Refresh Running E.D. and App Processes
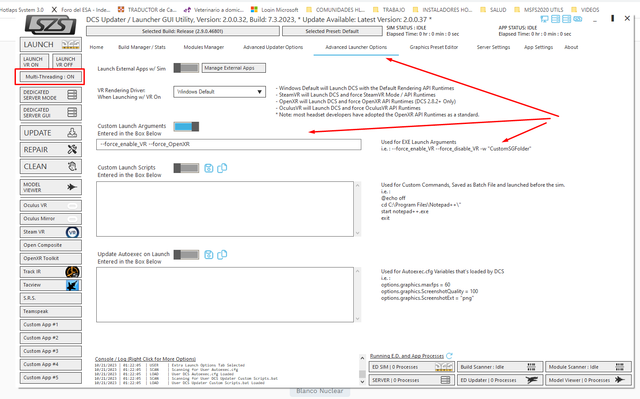The width and height of the screenshot is (640, 399). pos(449,356)
